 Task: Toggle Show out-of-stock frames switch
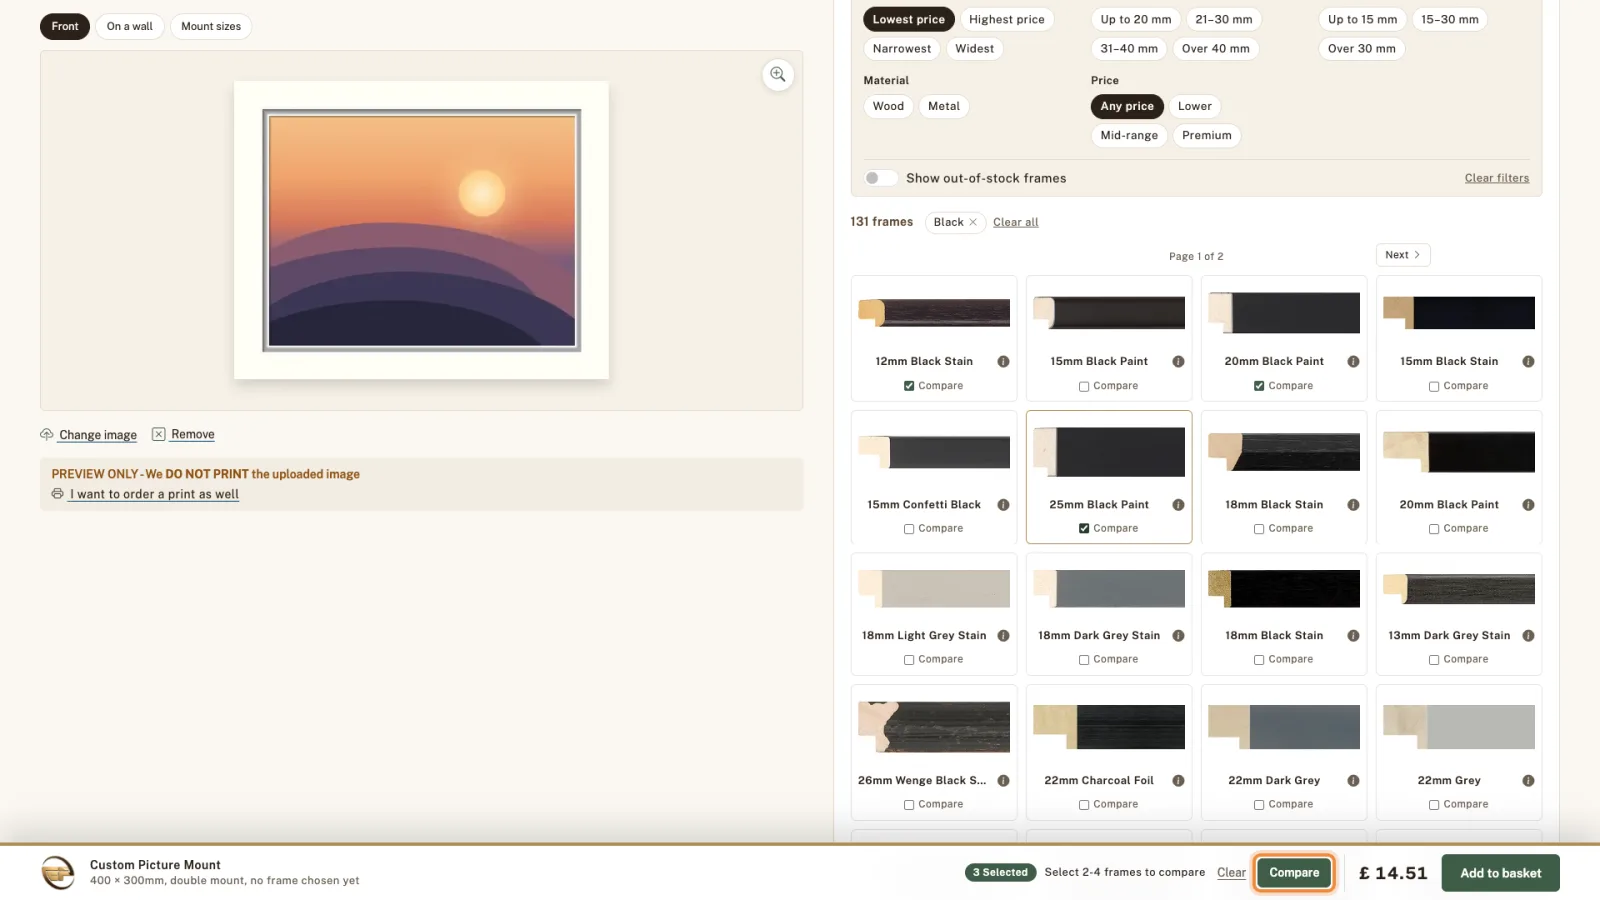point(880,178)
